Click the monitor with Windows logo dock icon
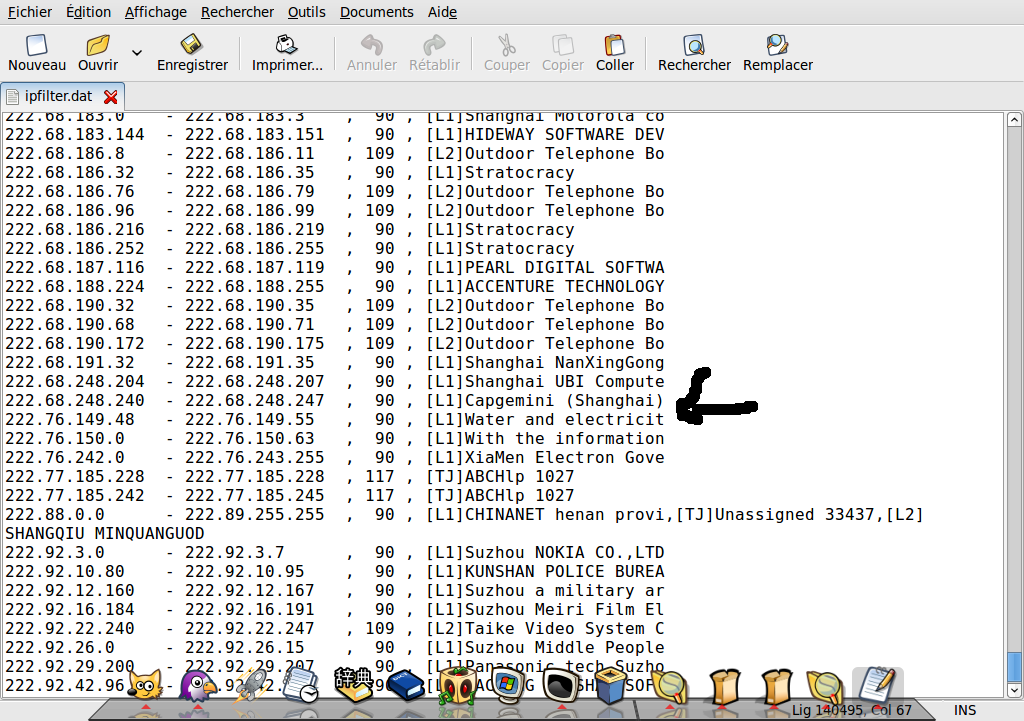The width and height of the screenshot is (1024, 721). pyautogui.click(x=508, y=686)
